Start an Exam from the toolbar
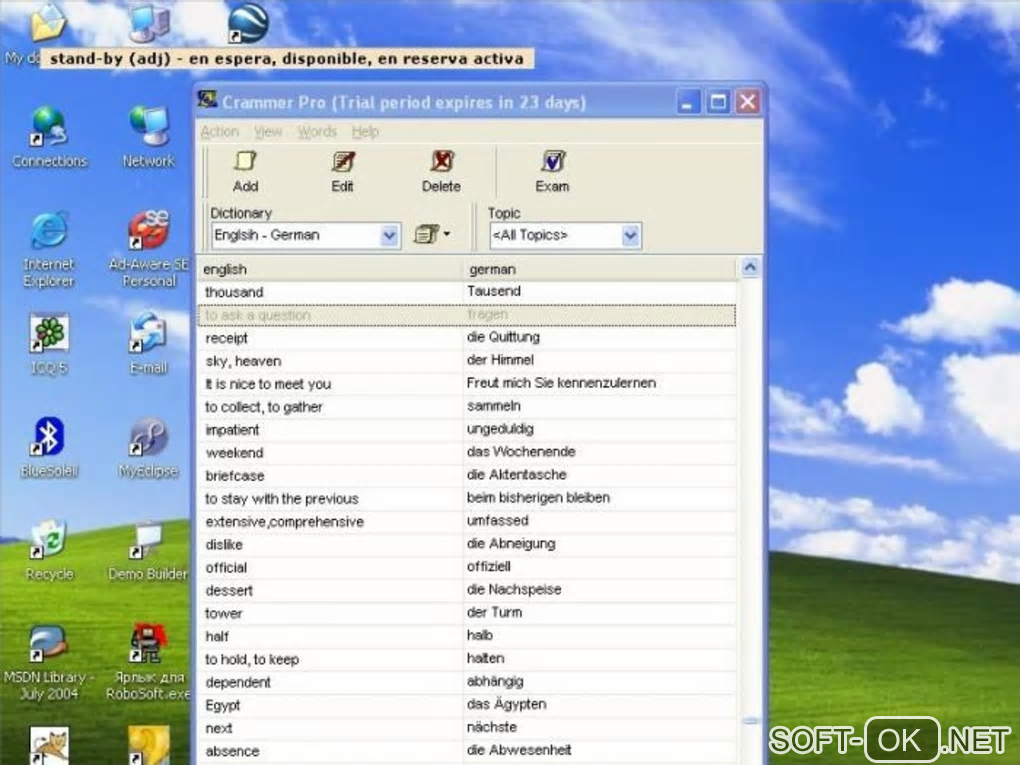 click(x=552, y=171)
